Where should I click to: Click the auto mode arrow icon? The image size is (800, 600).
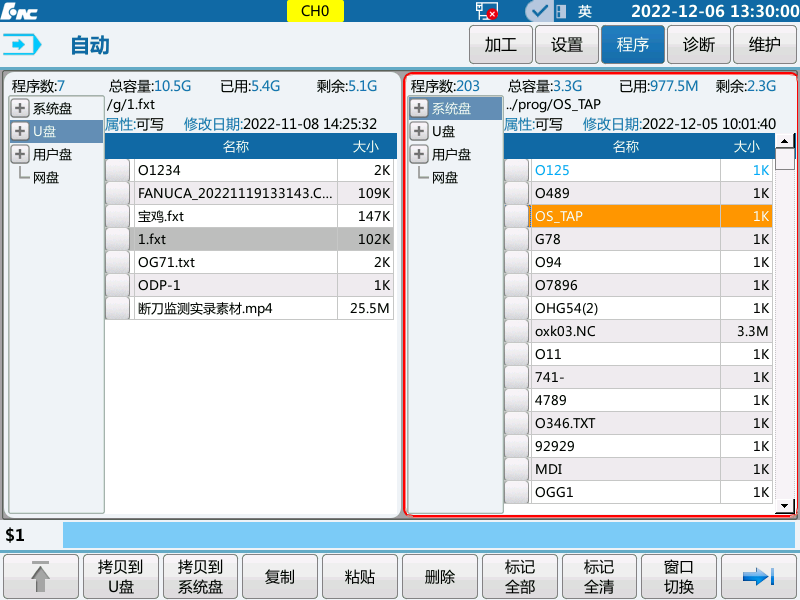click(24, 45)
